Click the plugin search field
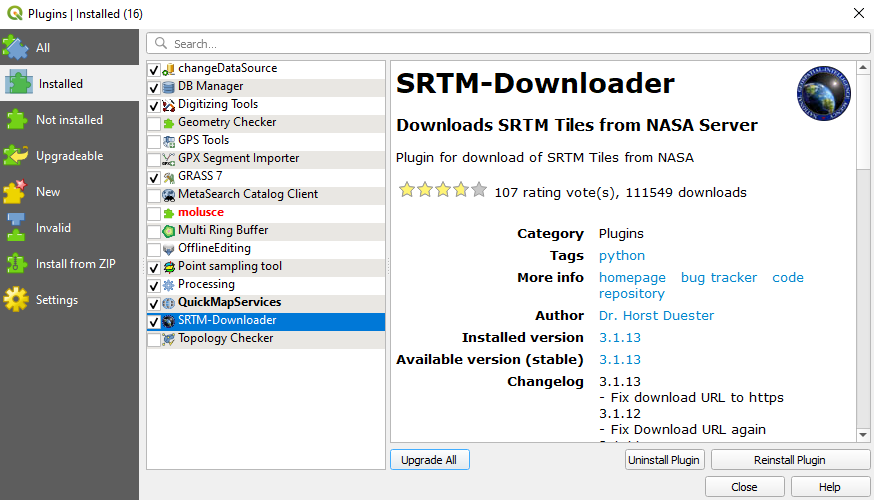Viewport: 874px width, 500px height. pyautogui.click(x=508, y=43)
